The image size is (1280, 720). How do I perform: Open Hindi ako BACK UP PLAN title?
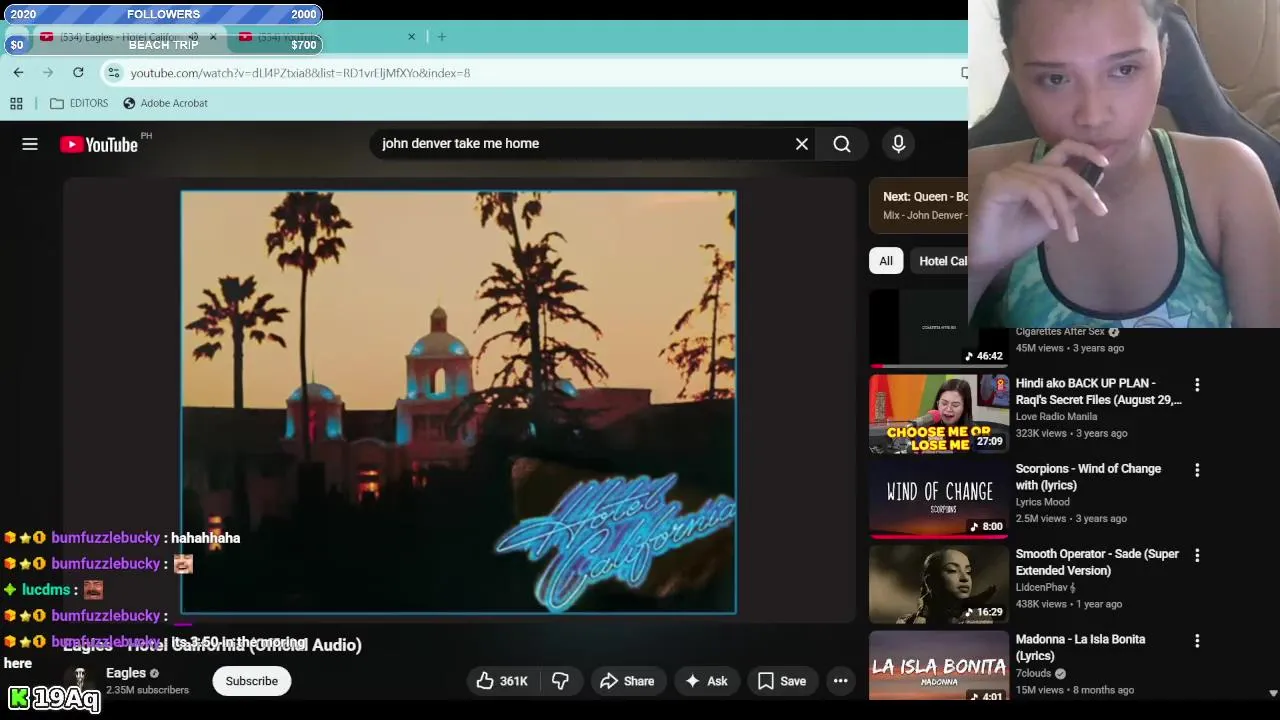pos(1098,391)
